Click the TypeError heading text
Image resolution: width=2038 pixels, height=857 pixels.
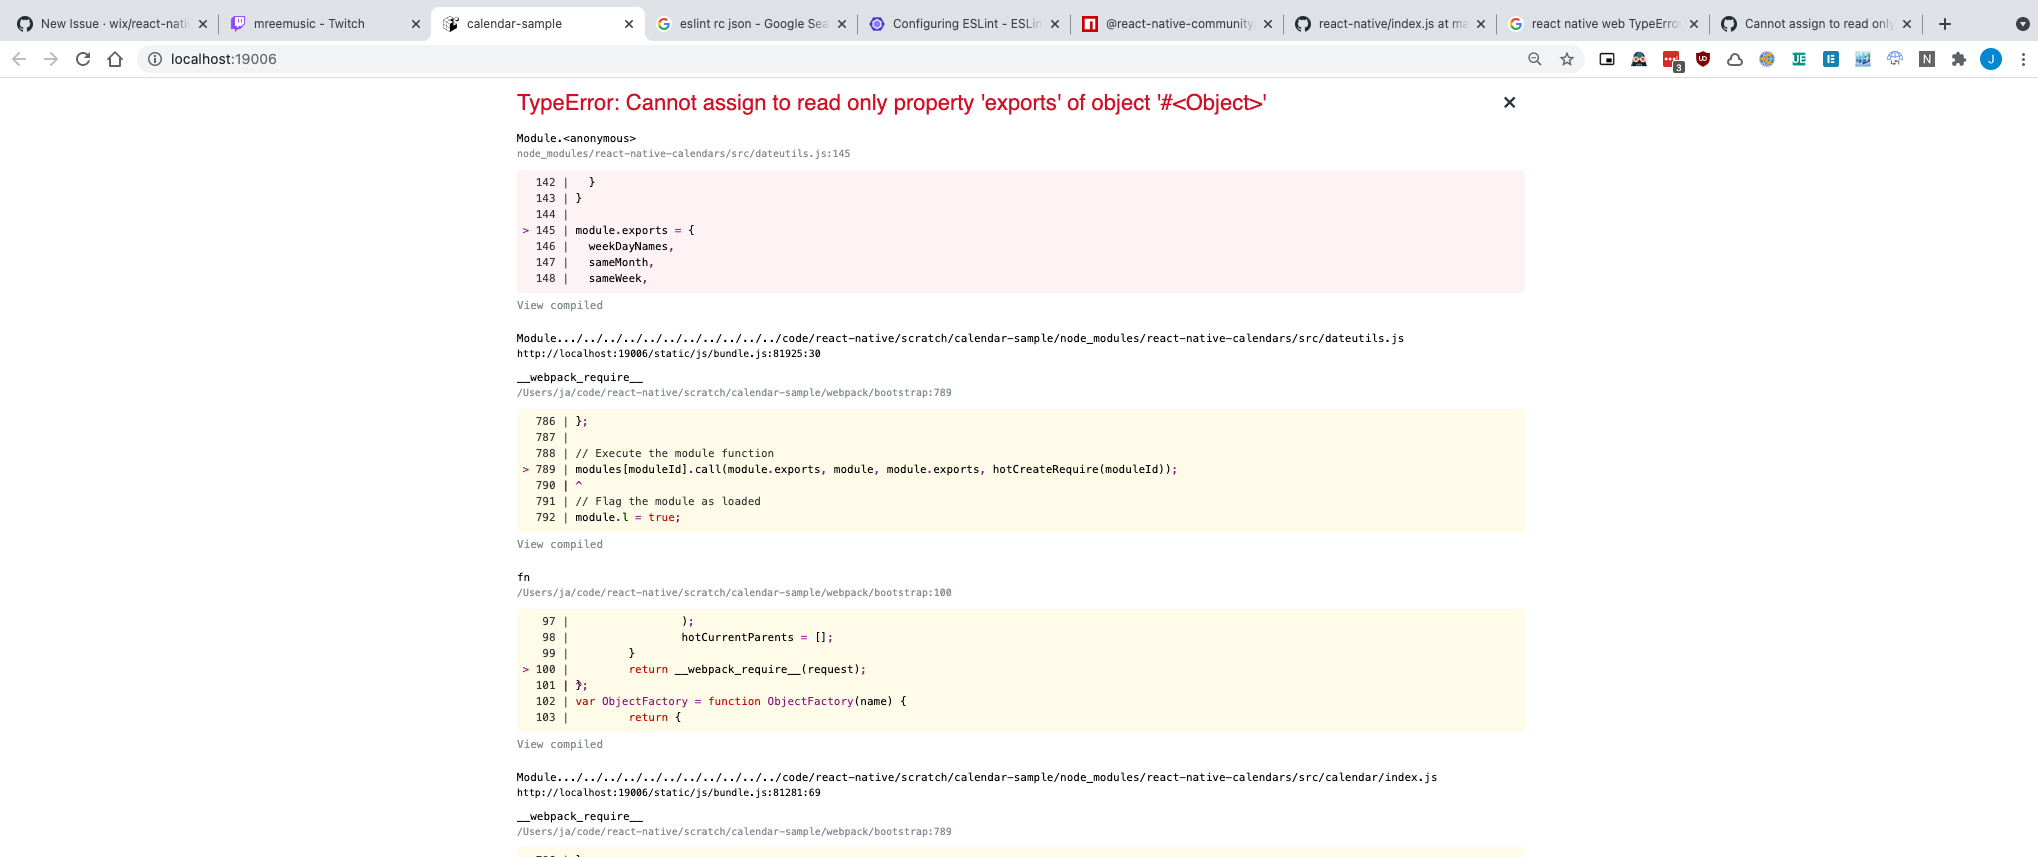891,103
